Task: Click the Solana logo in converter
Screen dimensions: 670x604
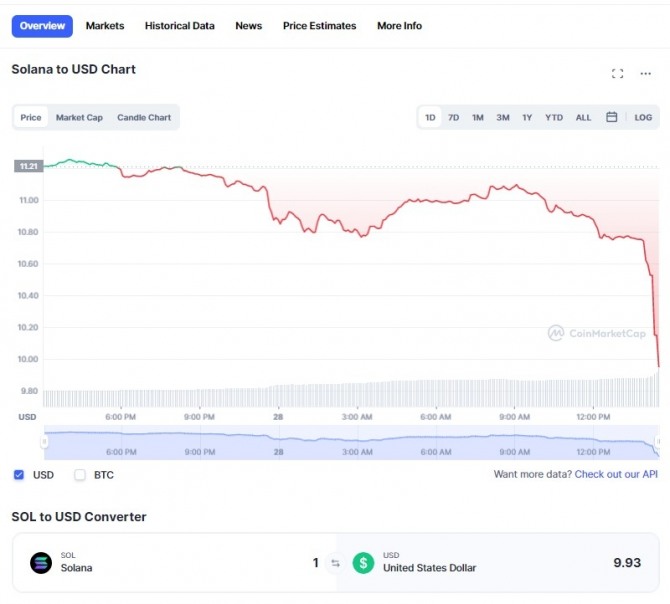Action: tap(41, 563)
